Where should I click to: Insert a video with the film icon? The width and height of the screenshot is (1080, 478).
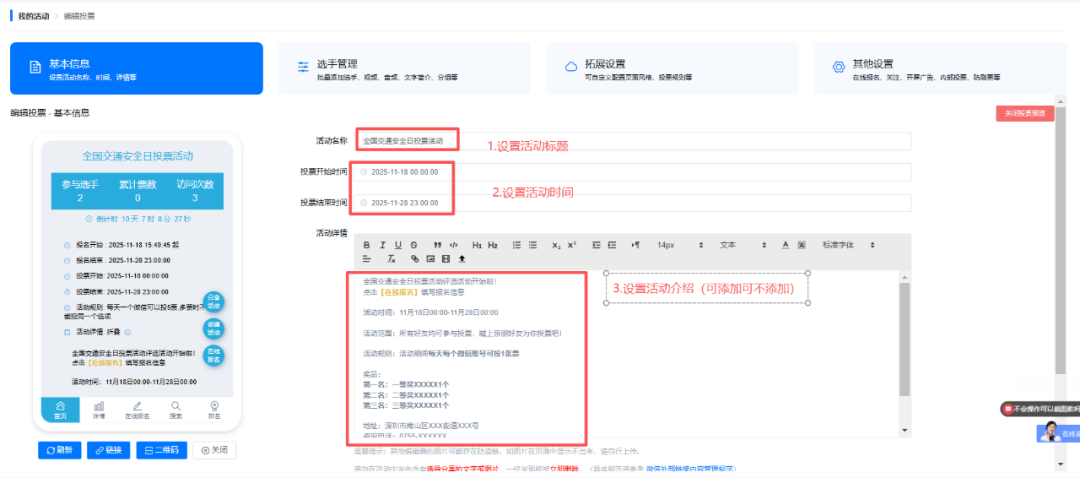pos(446,259)
